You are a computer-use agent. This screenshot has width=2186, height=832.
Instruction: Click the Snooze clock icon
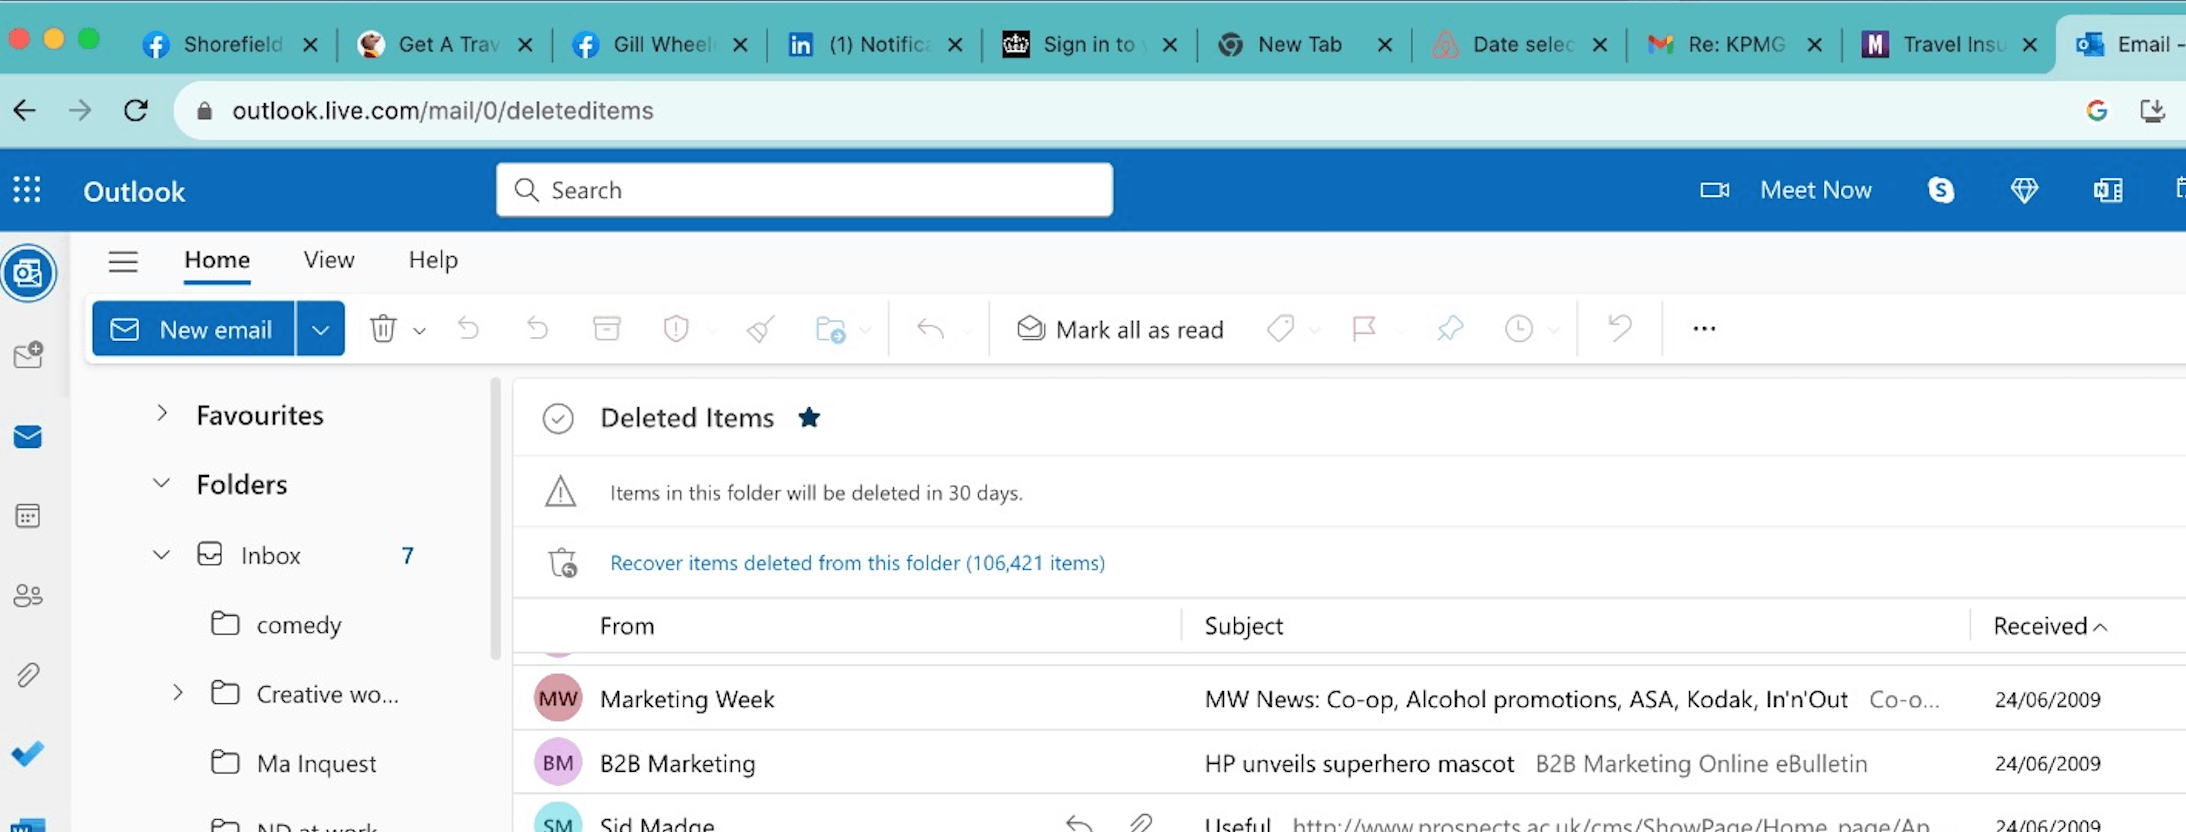pyautogui.click(x=1519, y=328)
